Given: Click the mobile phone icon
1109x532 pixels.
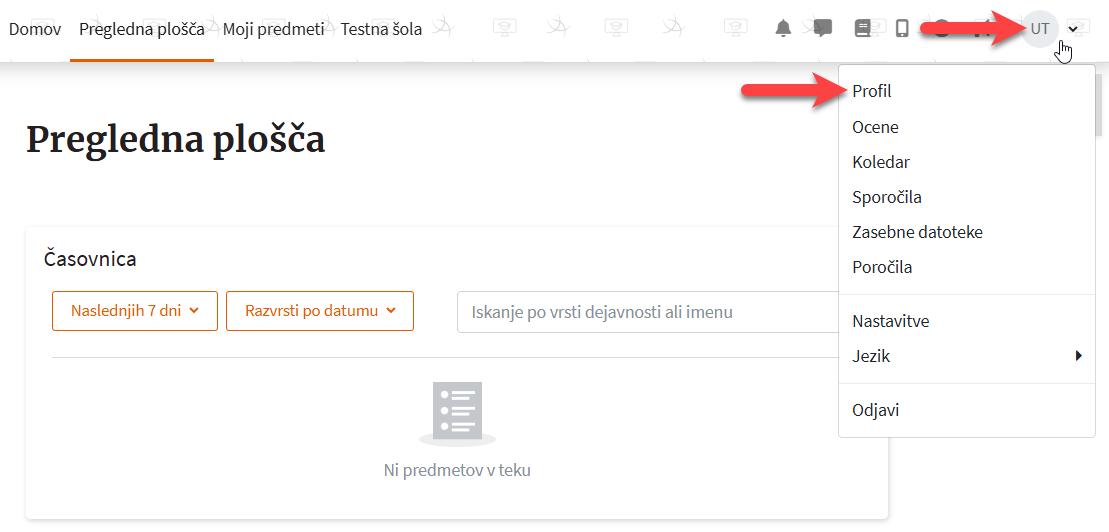Looking at the screenshot, I should [902, 29].
